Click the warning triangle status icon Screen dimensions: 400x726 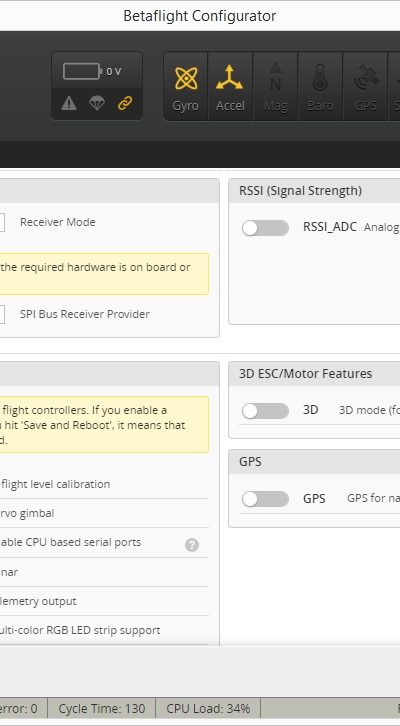[69, 103]
